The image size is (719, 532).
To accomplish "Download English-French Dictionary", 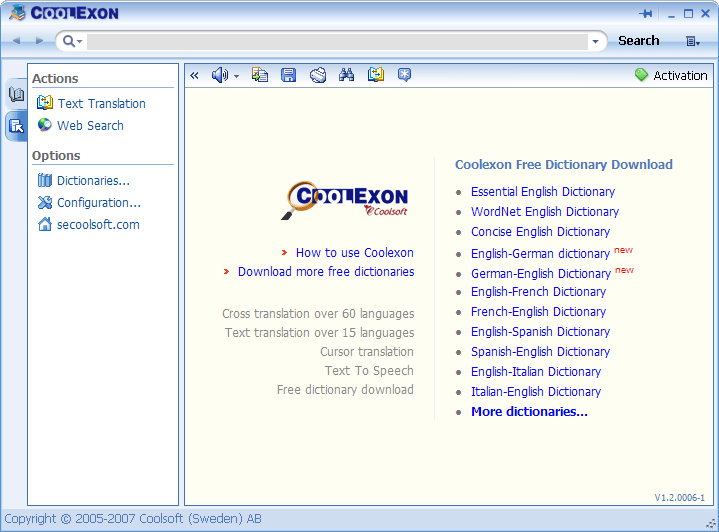I will point(538,292).
